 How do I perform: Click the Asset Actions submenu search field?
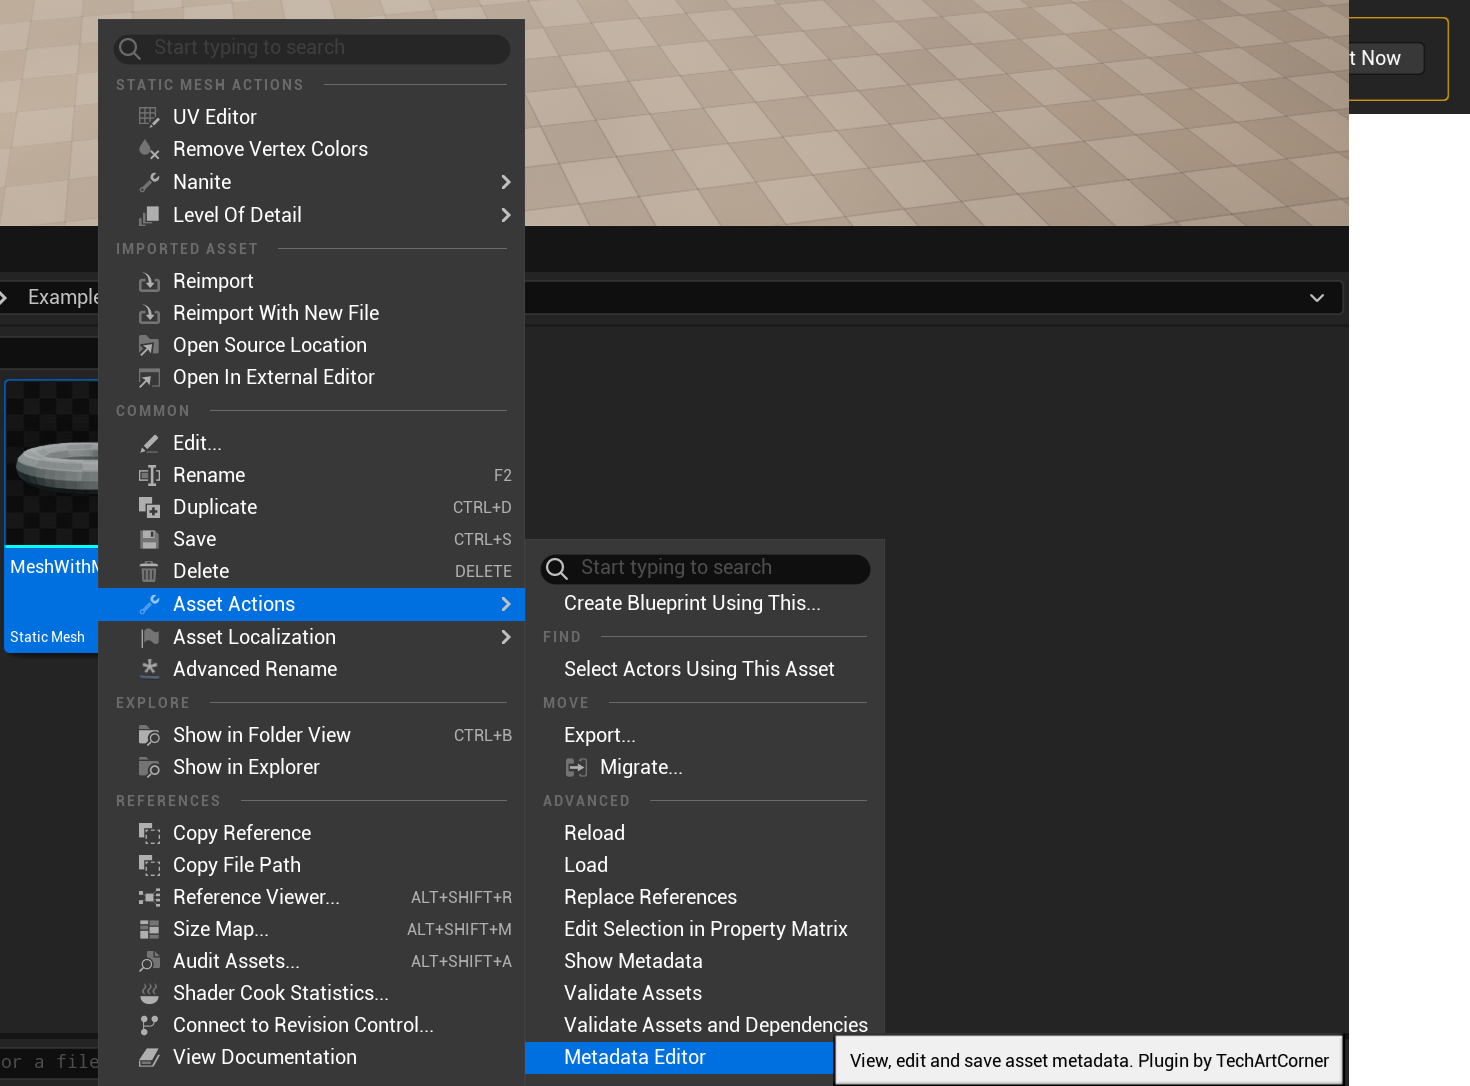click(705, 568)
